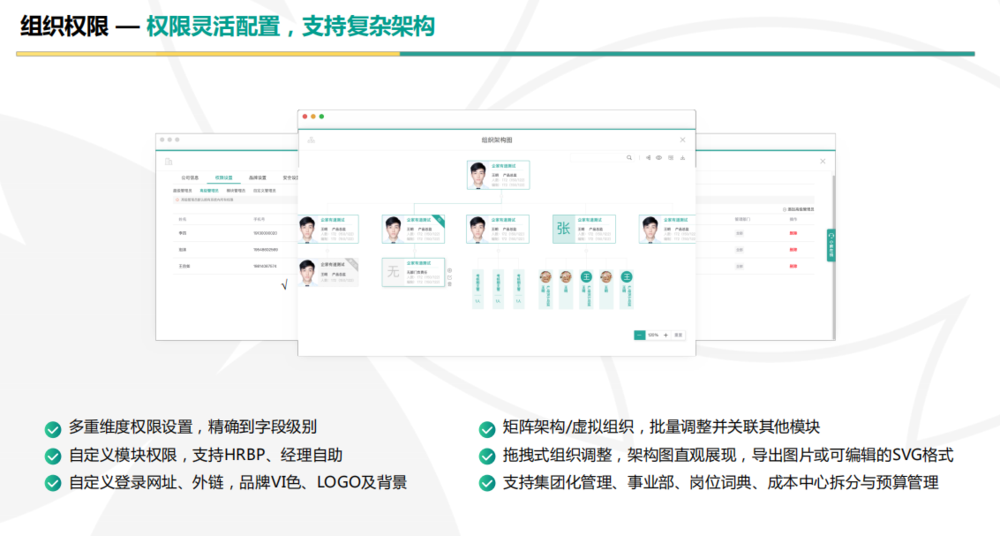Click the search magnifier icon in org chart
The height and width of the screenshot is (536, 1000).
629,158
